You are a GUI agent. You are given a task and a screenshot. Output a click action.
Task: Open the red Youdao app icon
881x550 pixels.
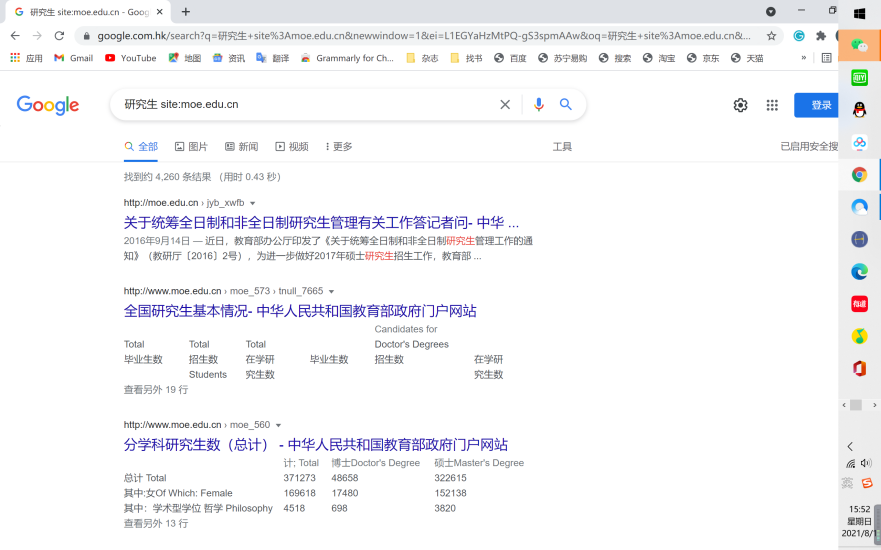(x=859, y=304)
